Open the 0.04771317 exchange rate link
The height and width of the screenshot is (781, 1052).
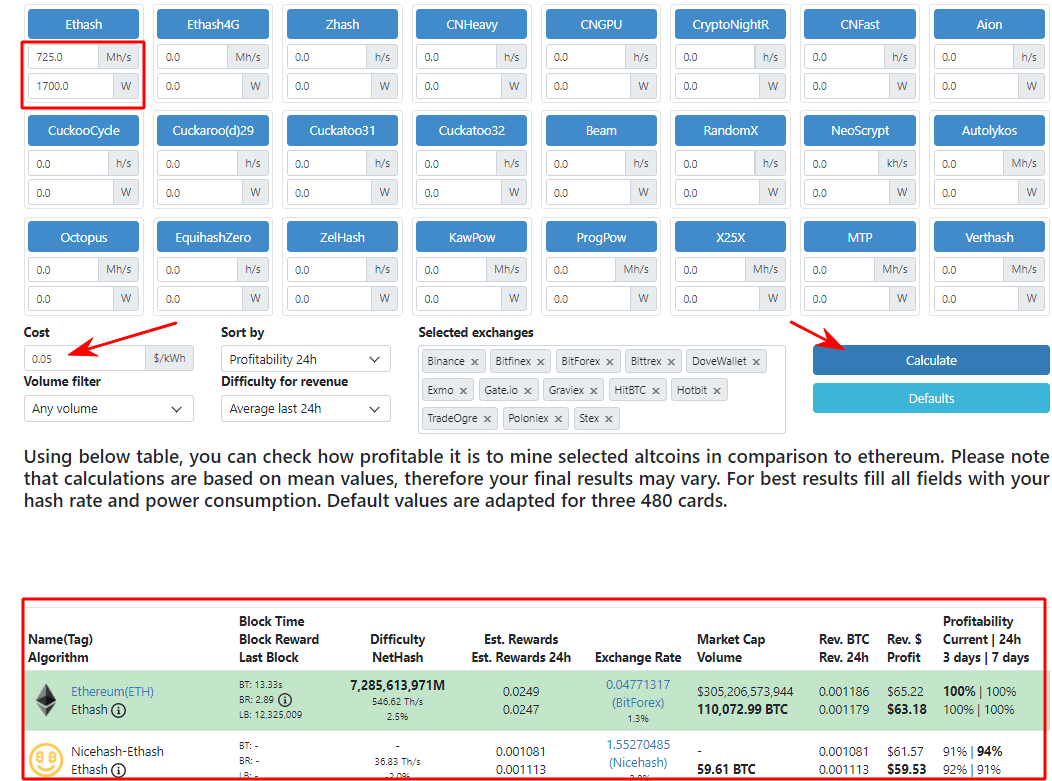point(637,685)
